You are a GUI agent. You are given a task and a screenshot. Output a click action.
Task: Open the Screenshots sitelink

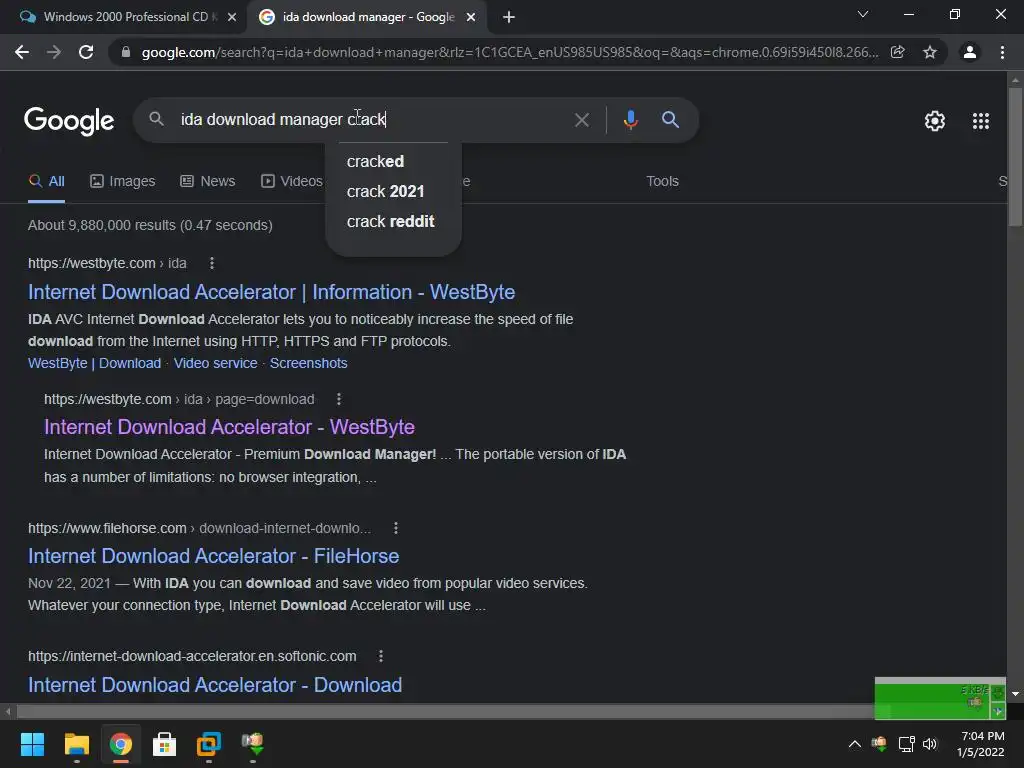tap(308, 363)
